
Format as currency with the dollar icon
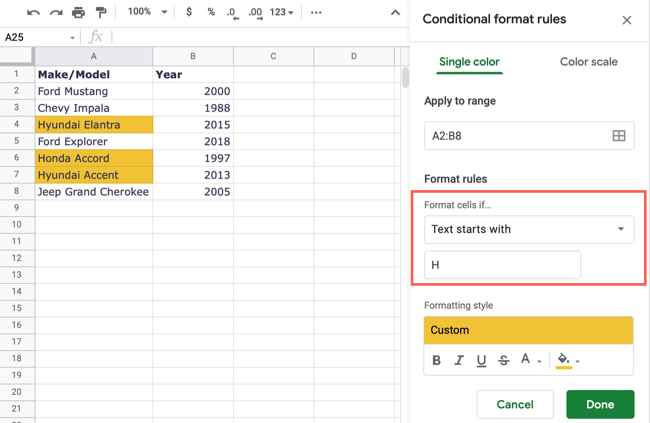tap(189, 13)
